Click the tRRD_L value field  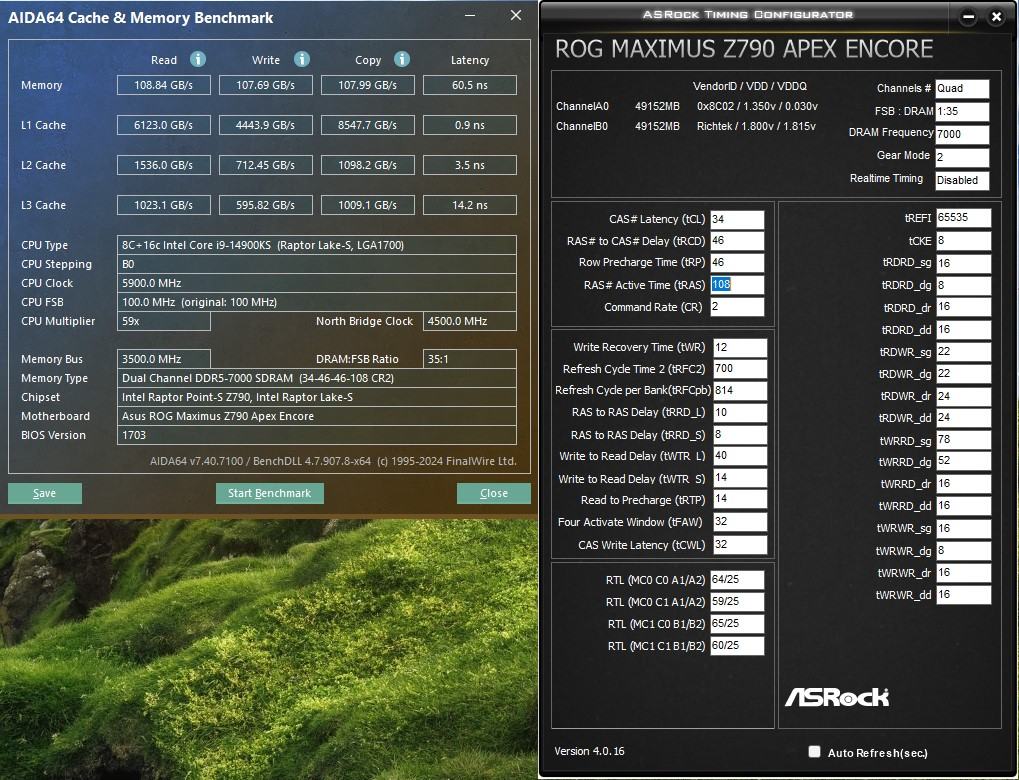tap(740, 413)
